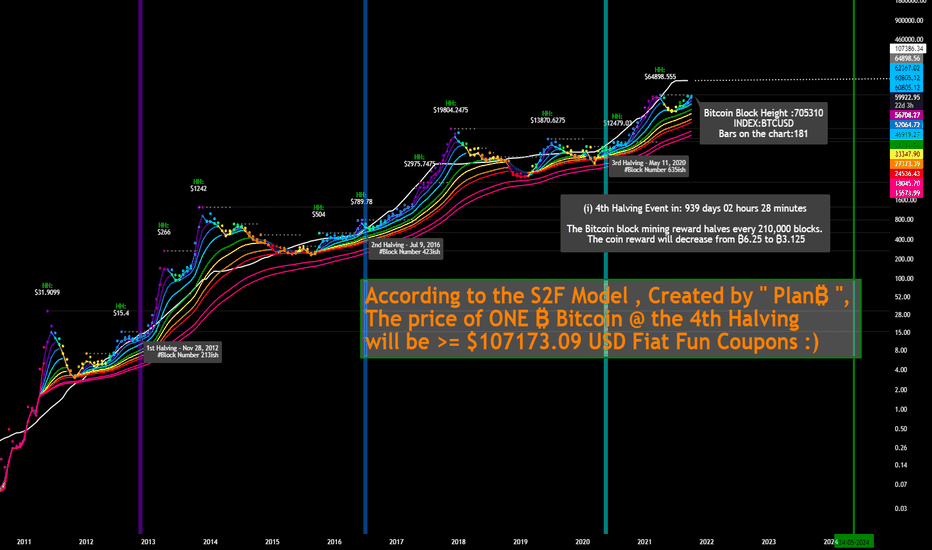Click the coin reward decrease ₿6.25 to ₿3.125 line
Screen dimensions: 932x550
tap(696, 240)
